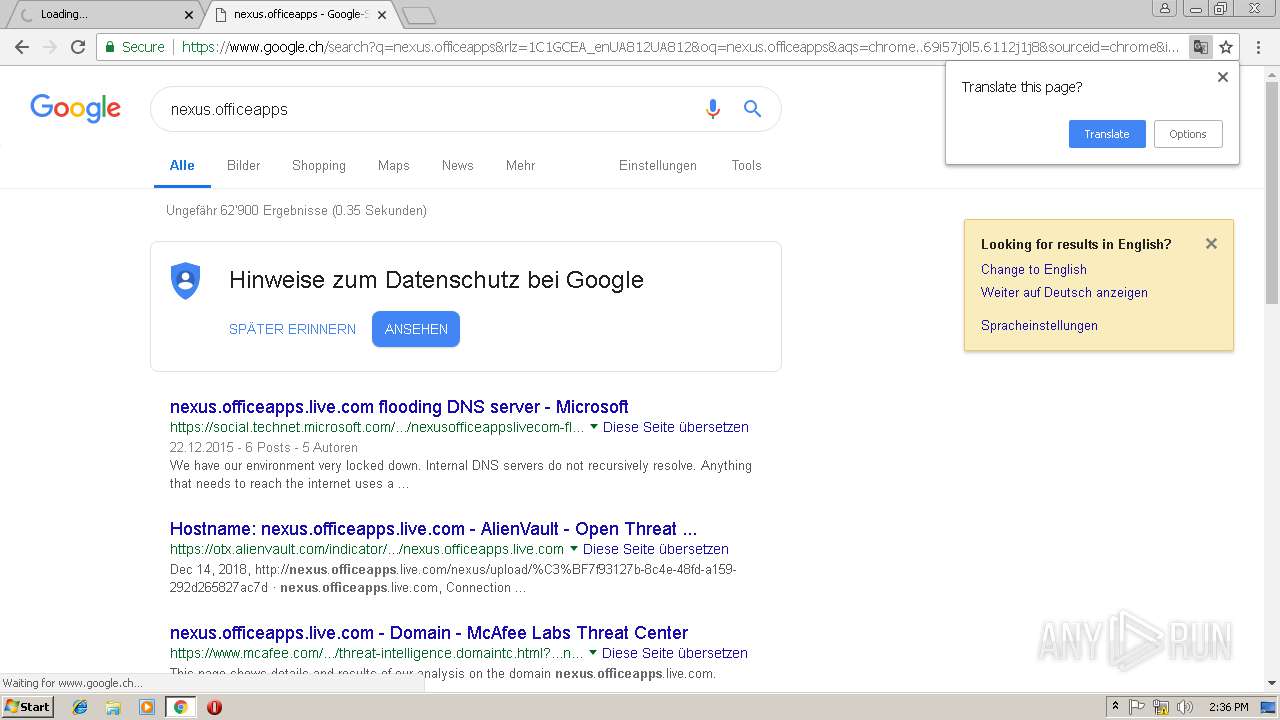Click the Google search magnifier icon
The image size is (1280, 720).
(752, 109)
